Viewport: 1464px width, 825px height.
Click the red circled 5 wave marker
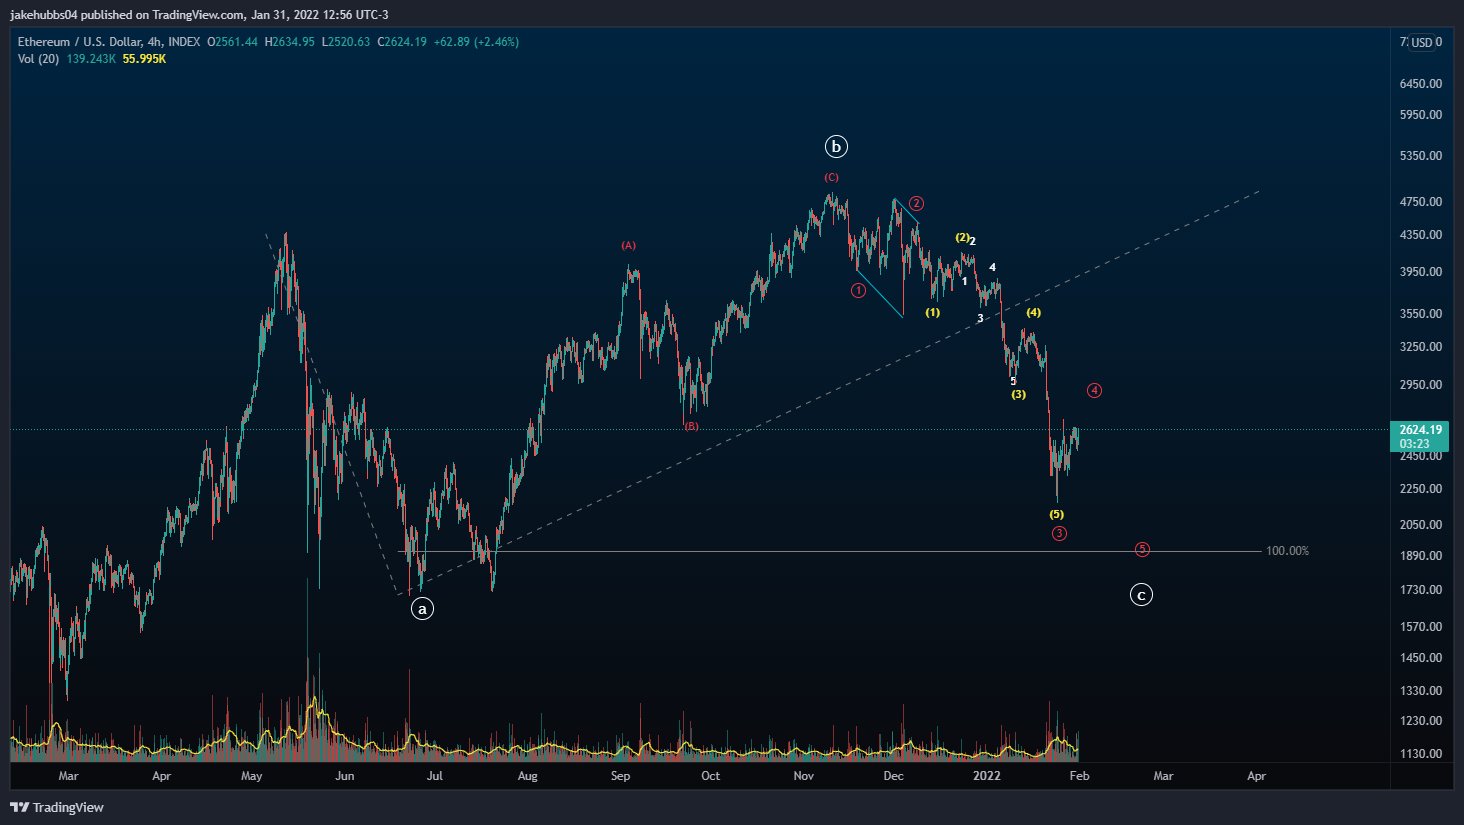click(x=1142, y=549)
